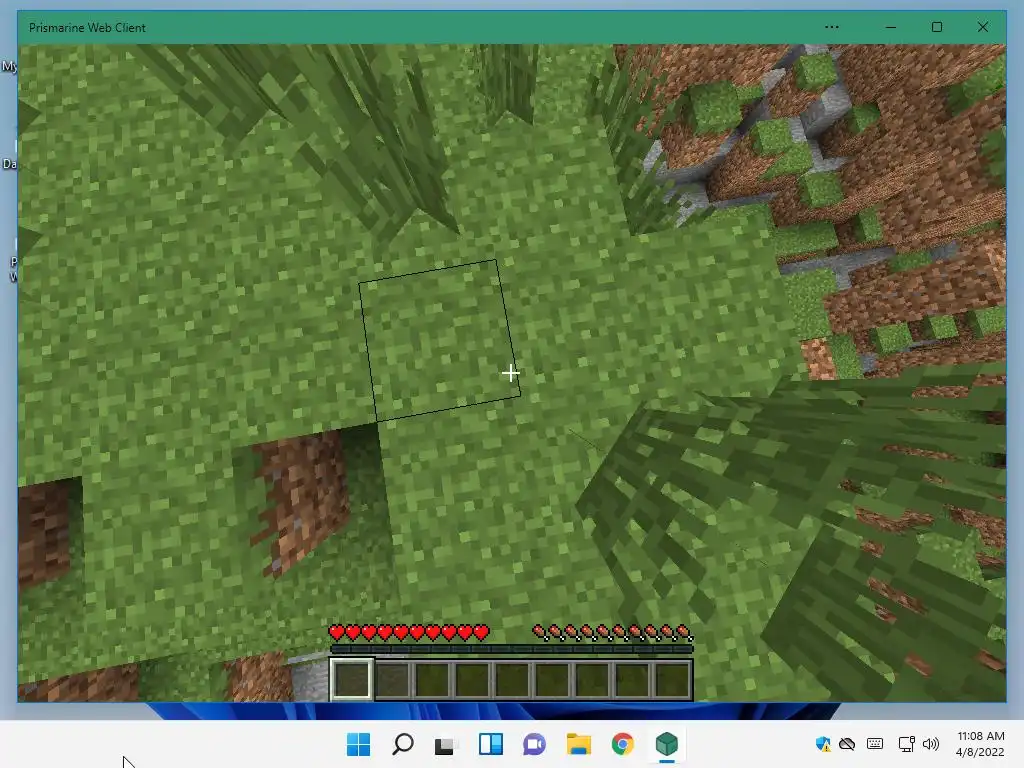Screen dimensions: 1024x768
Task: Select the first hotbar slot
Action: [352, 679]
